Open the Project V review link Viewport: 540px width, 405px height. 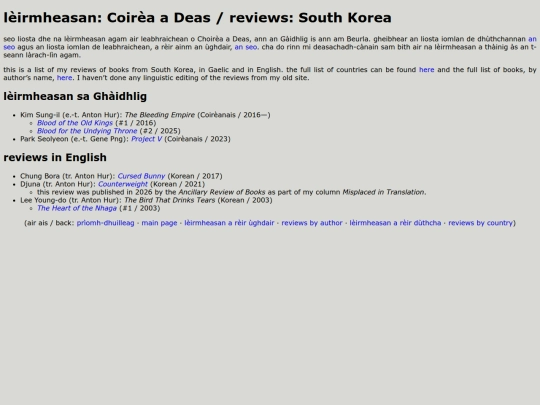click(x=146, y=139)
